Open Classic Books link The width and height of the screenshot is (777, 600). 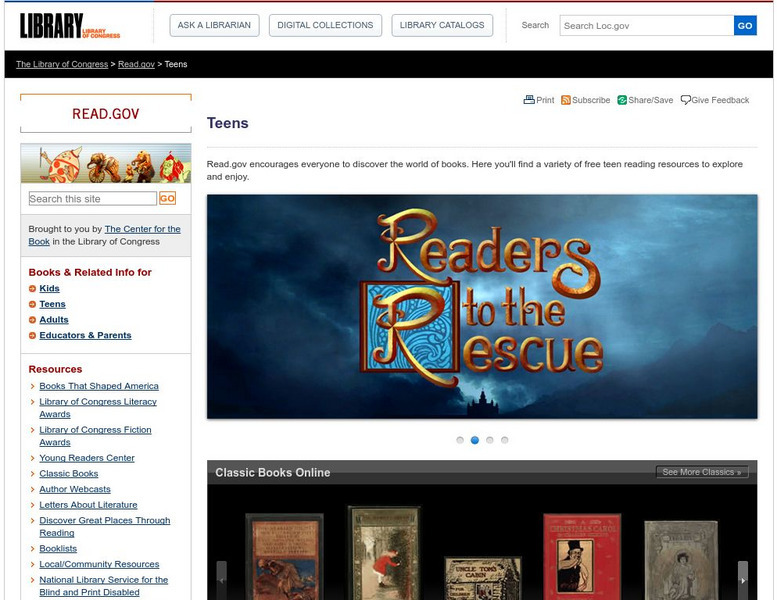tap(68, 474)
